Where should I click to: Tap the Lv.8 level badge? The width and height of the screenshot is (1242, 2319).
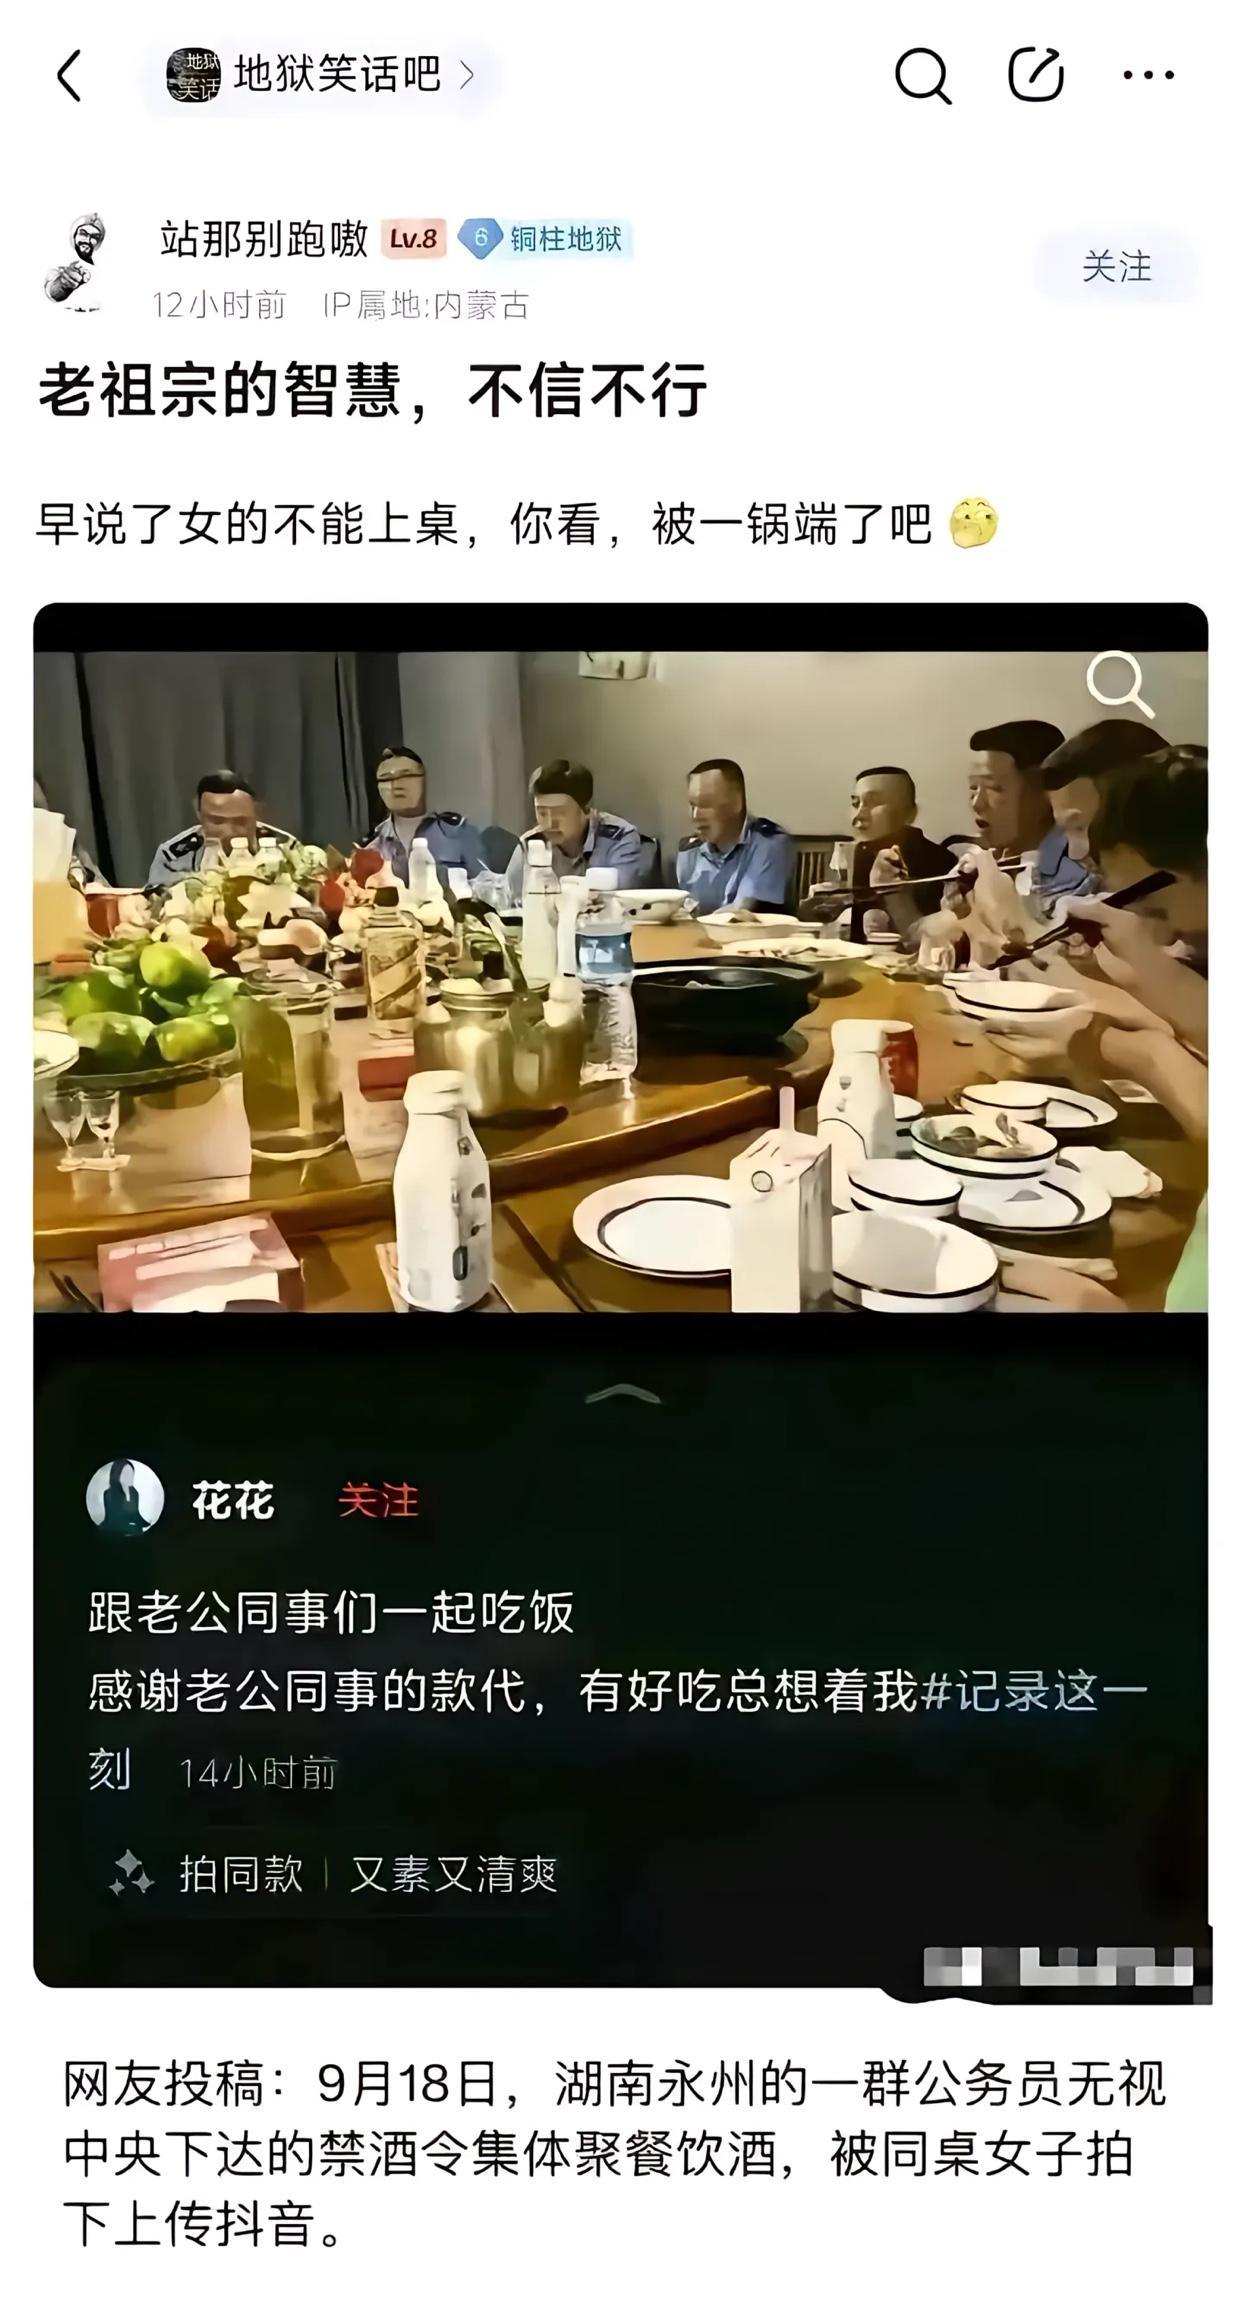[413, 239]
